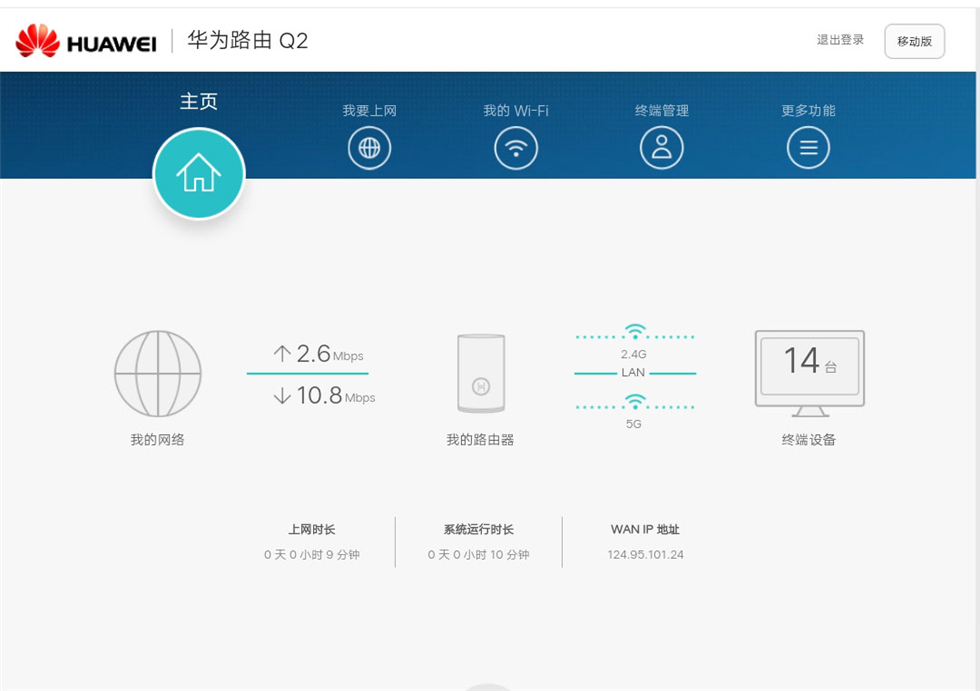Click the 我的路由器 router graphic
980x691 pixels.
(x=481, y=373)
